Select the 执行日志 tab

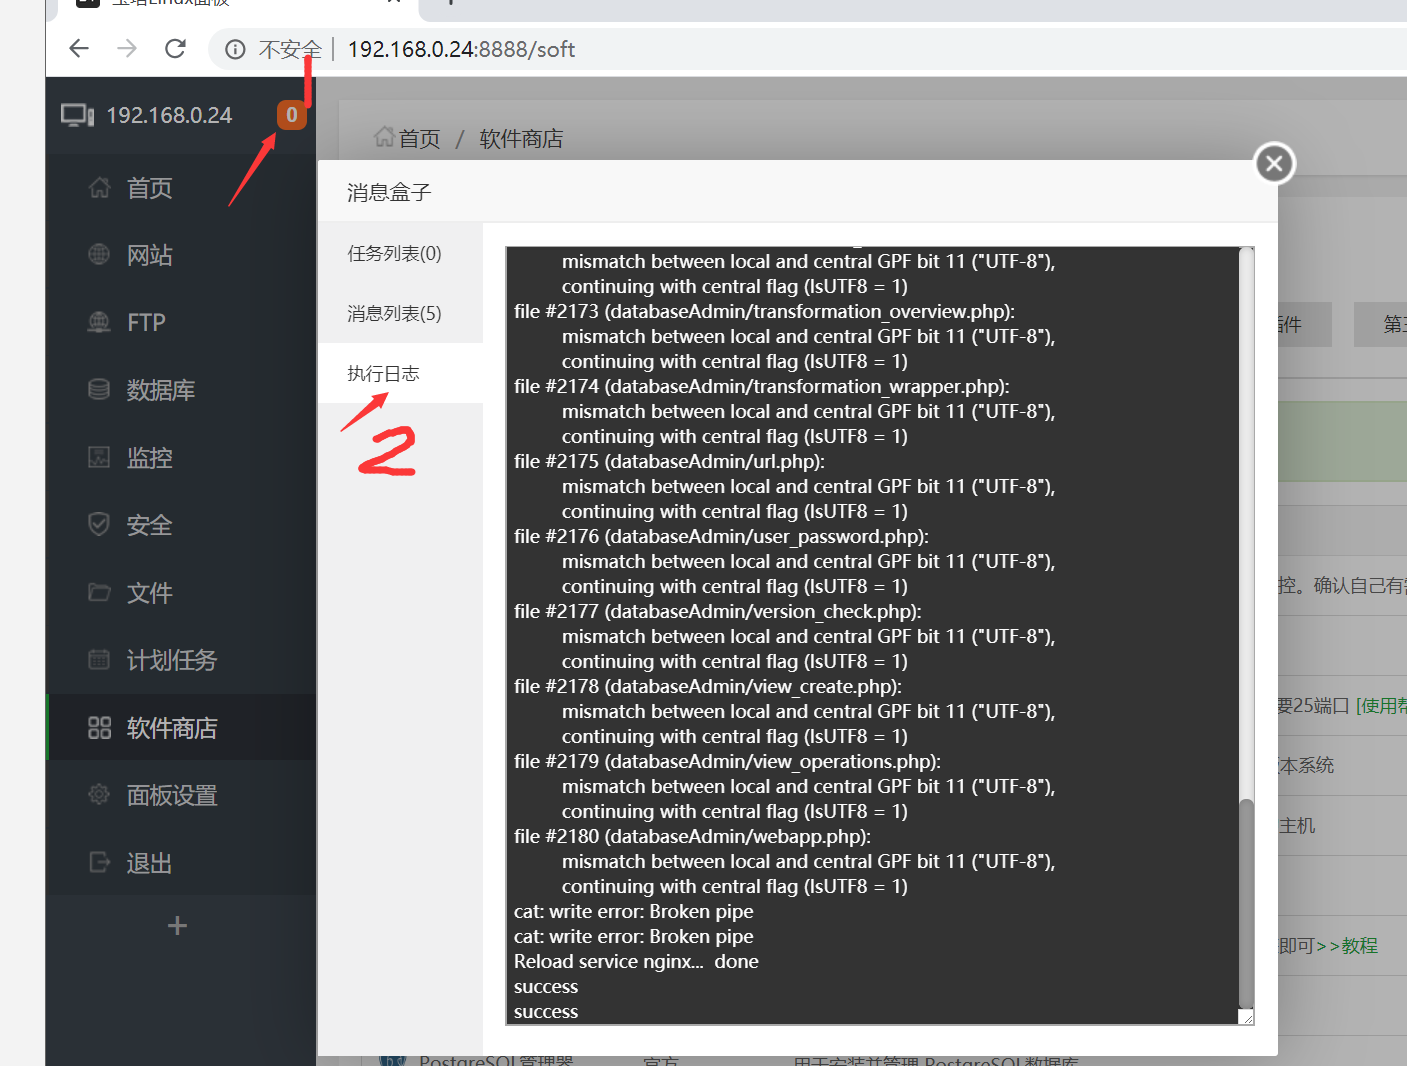pyautogui.click(x=400, y=373)
